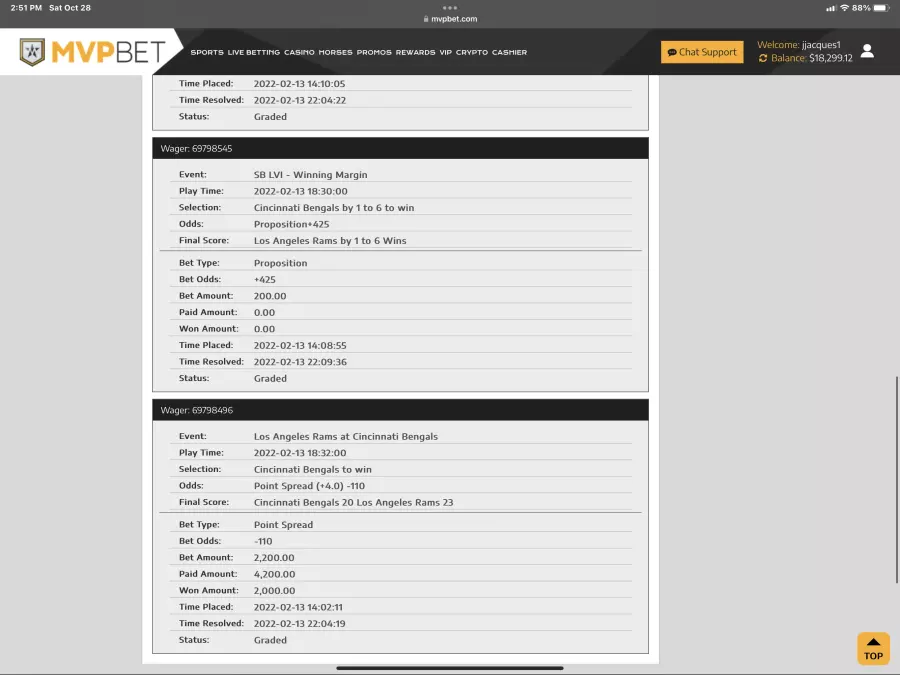Click 'Cincinnati Bengals to win' selection
900x675 pixels.
pyautogui.click(x=313, y=470)
